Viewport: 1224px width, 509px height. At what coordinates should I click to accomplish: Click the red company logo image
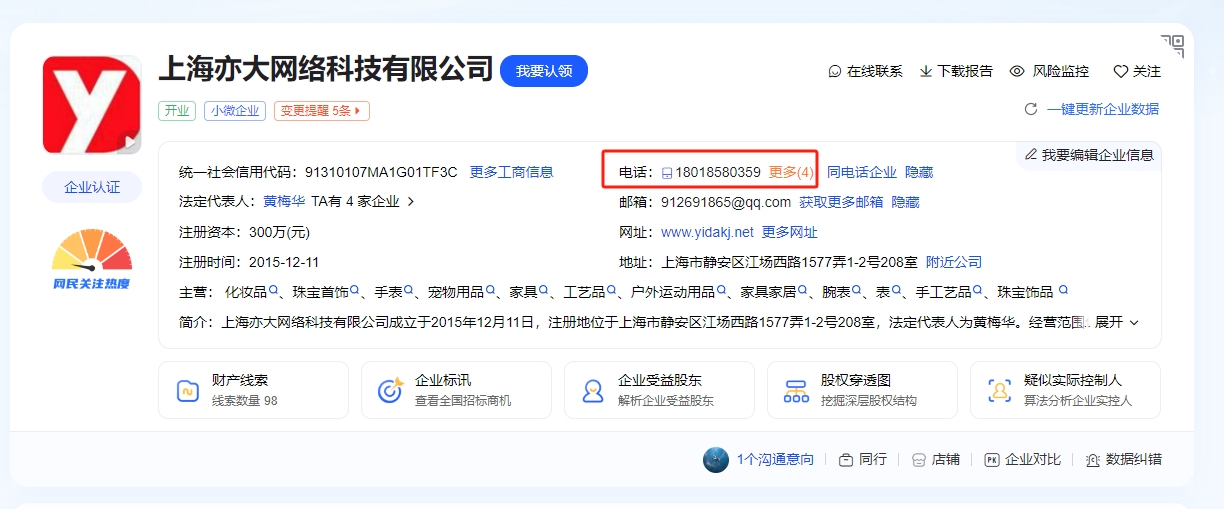point(92,105)
